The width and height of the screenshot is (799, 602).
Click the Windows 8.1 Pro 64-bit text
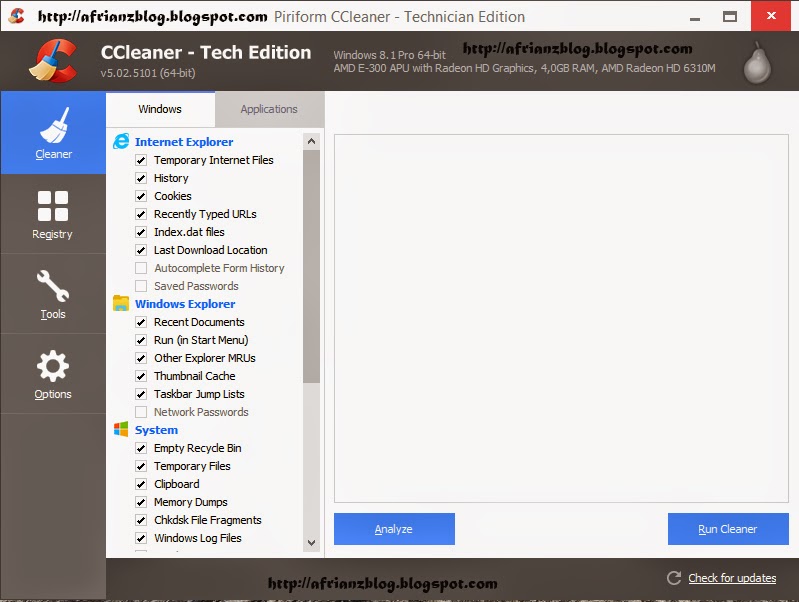pyautogui.click(x=389, y=55)
